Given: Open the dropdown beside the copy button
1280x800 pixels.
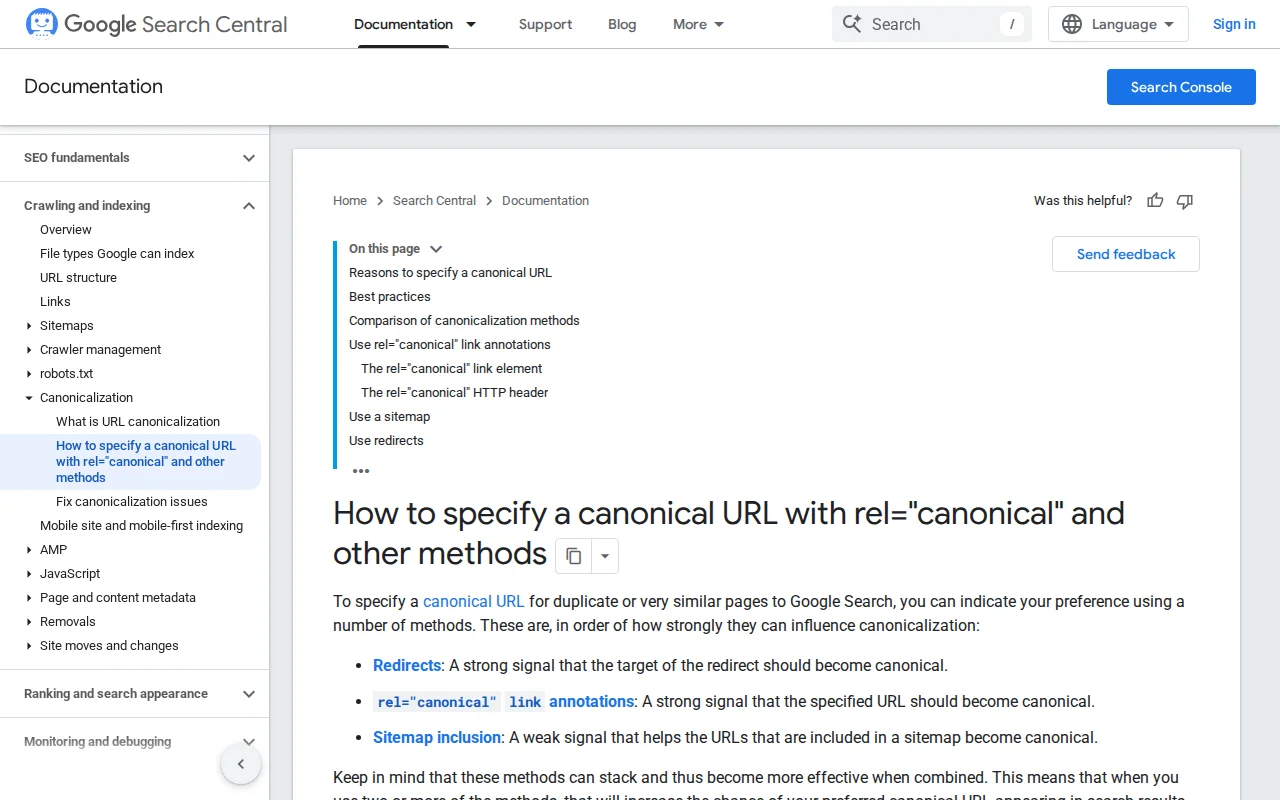Looking at the screenshot, I should (x=604, y=555).
